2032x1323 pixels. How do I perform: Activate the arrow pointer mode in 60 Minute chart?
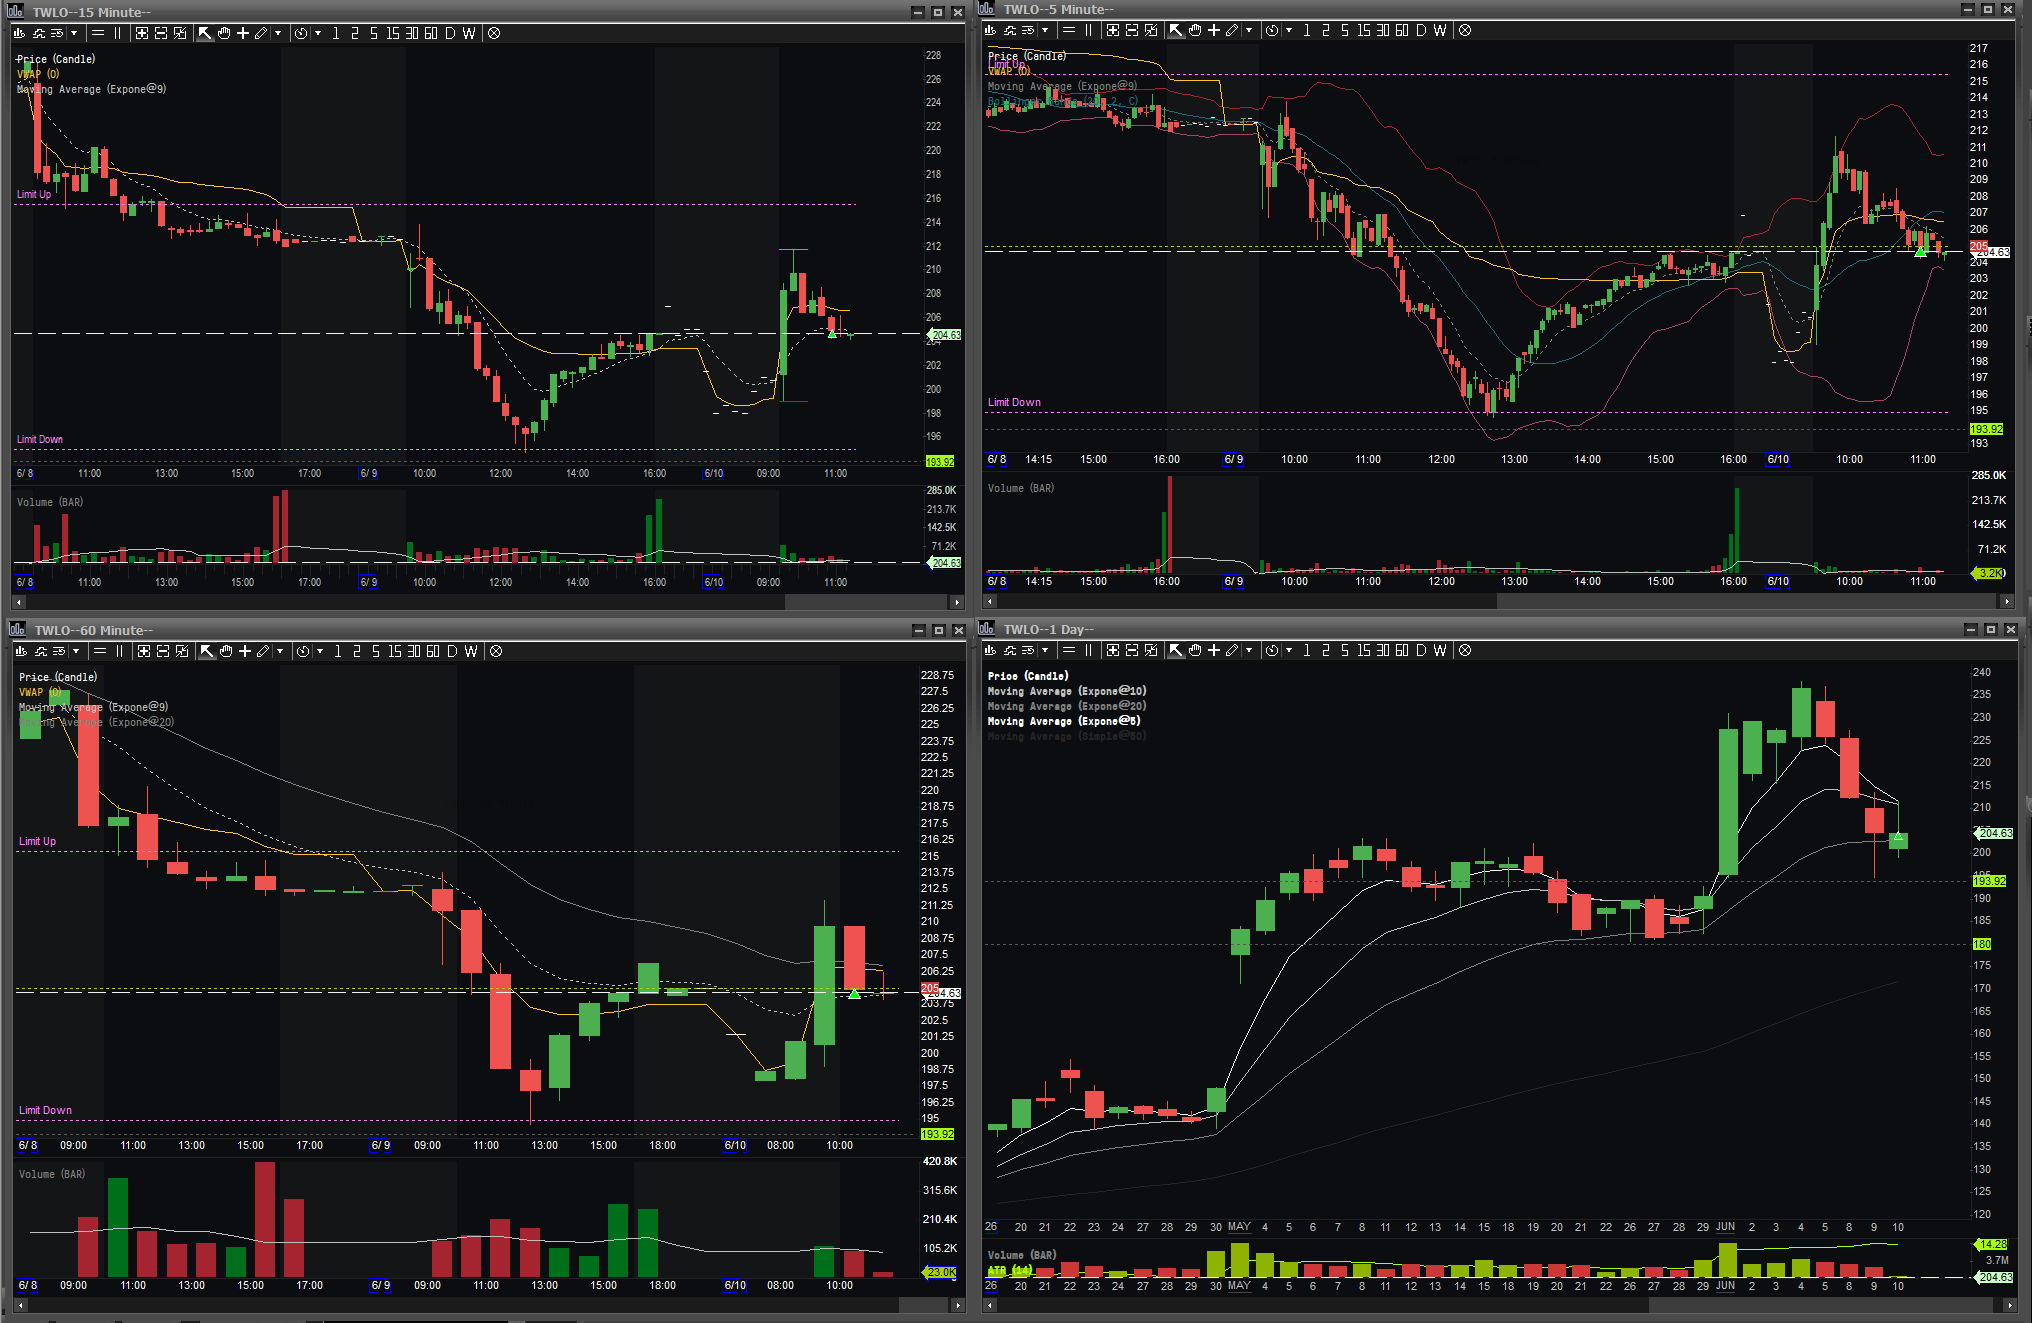tap(207, 651)
